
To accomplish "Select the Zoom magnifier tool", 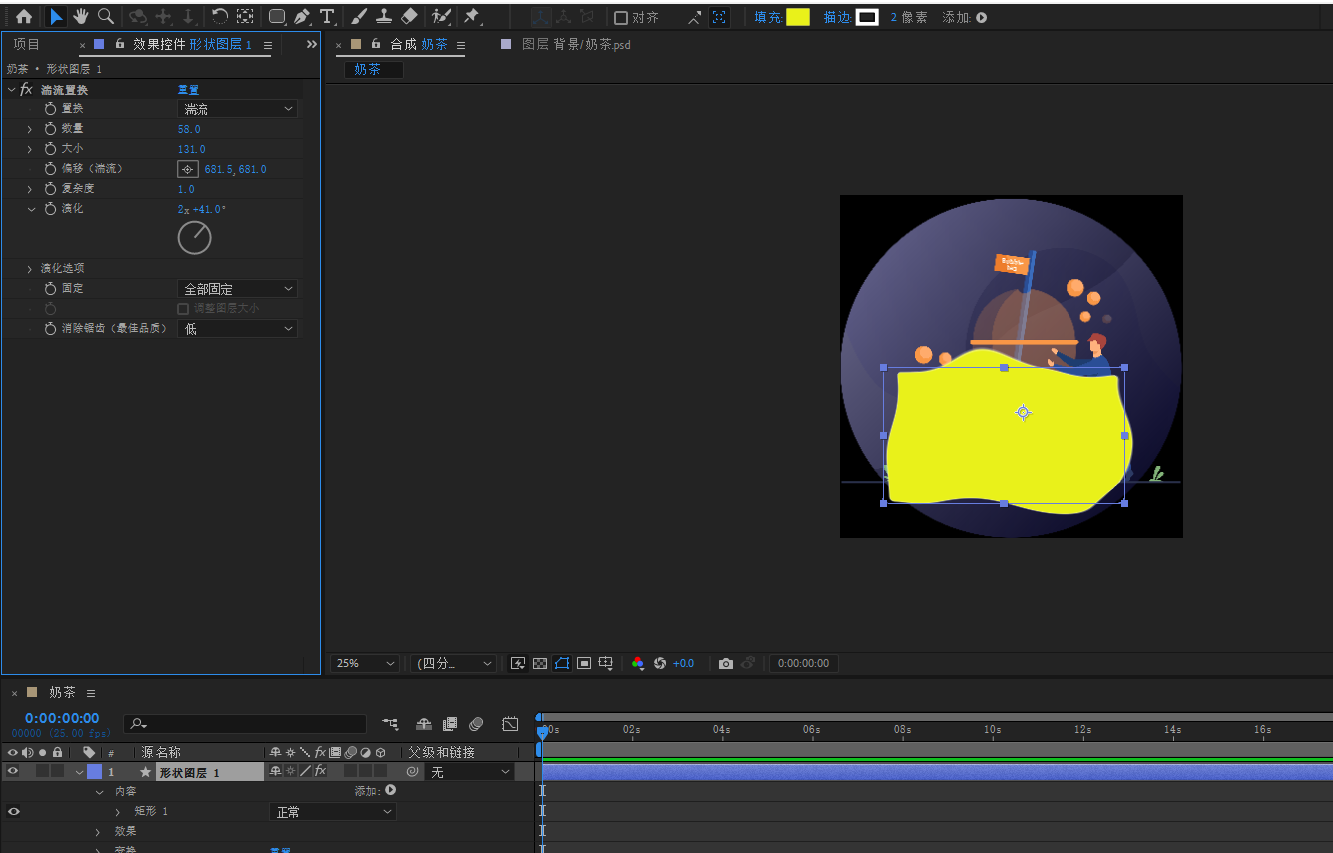I will point(105,17).
